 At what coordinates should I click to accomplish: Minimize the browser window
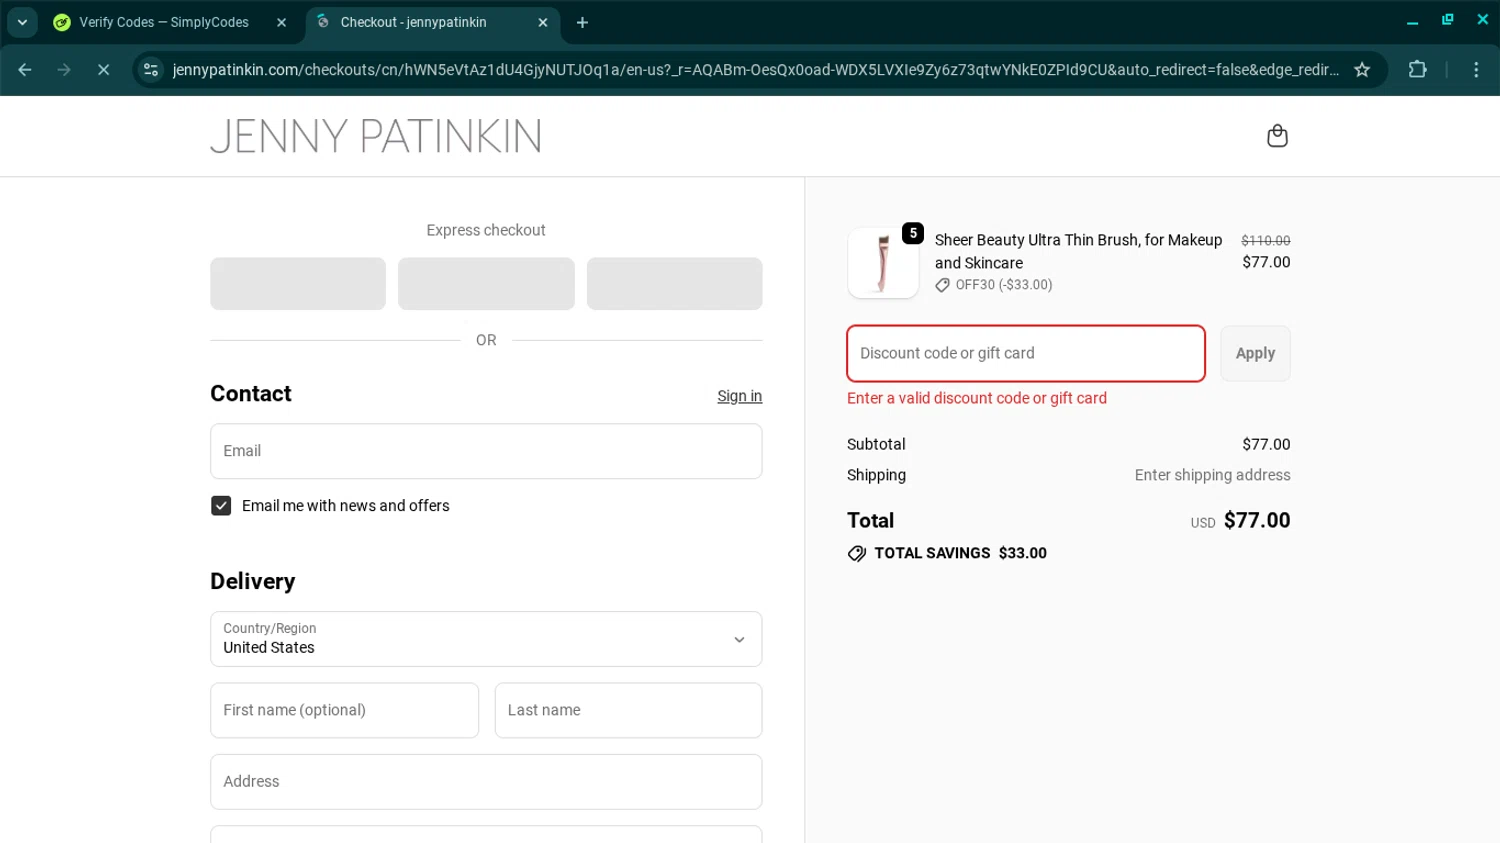point(1412,21)
